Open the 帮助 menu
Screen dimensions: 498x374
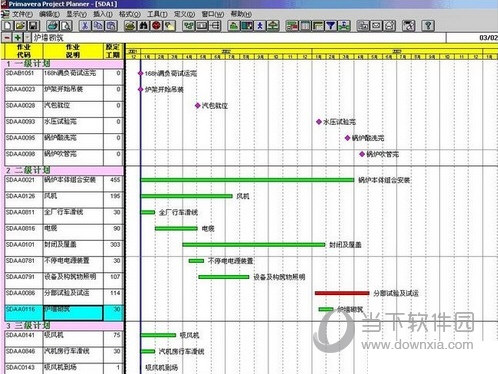pyautogui.click(x=241, y=14)
